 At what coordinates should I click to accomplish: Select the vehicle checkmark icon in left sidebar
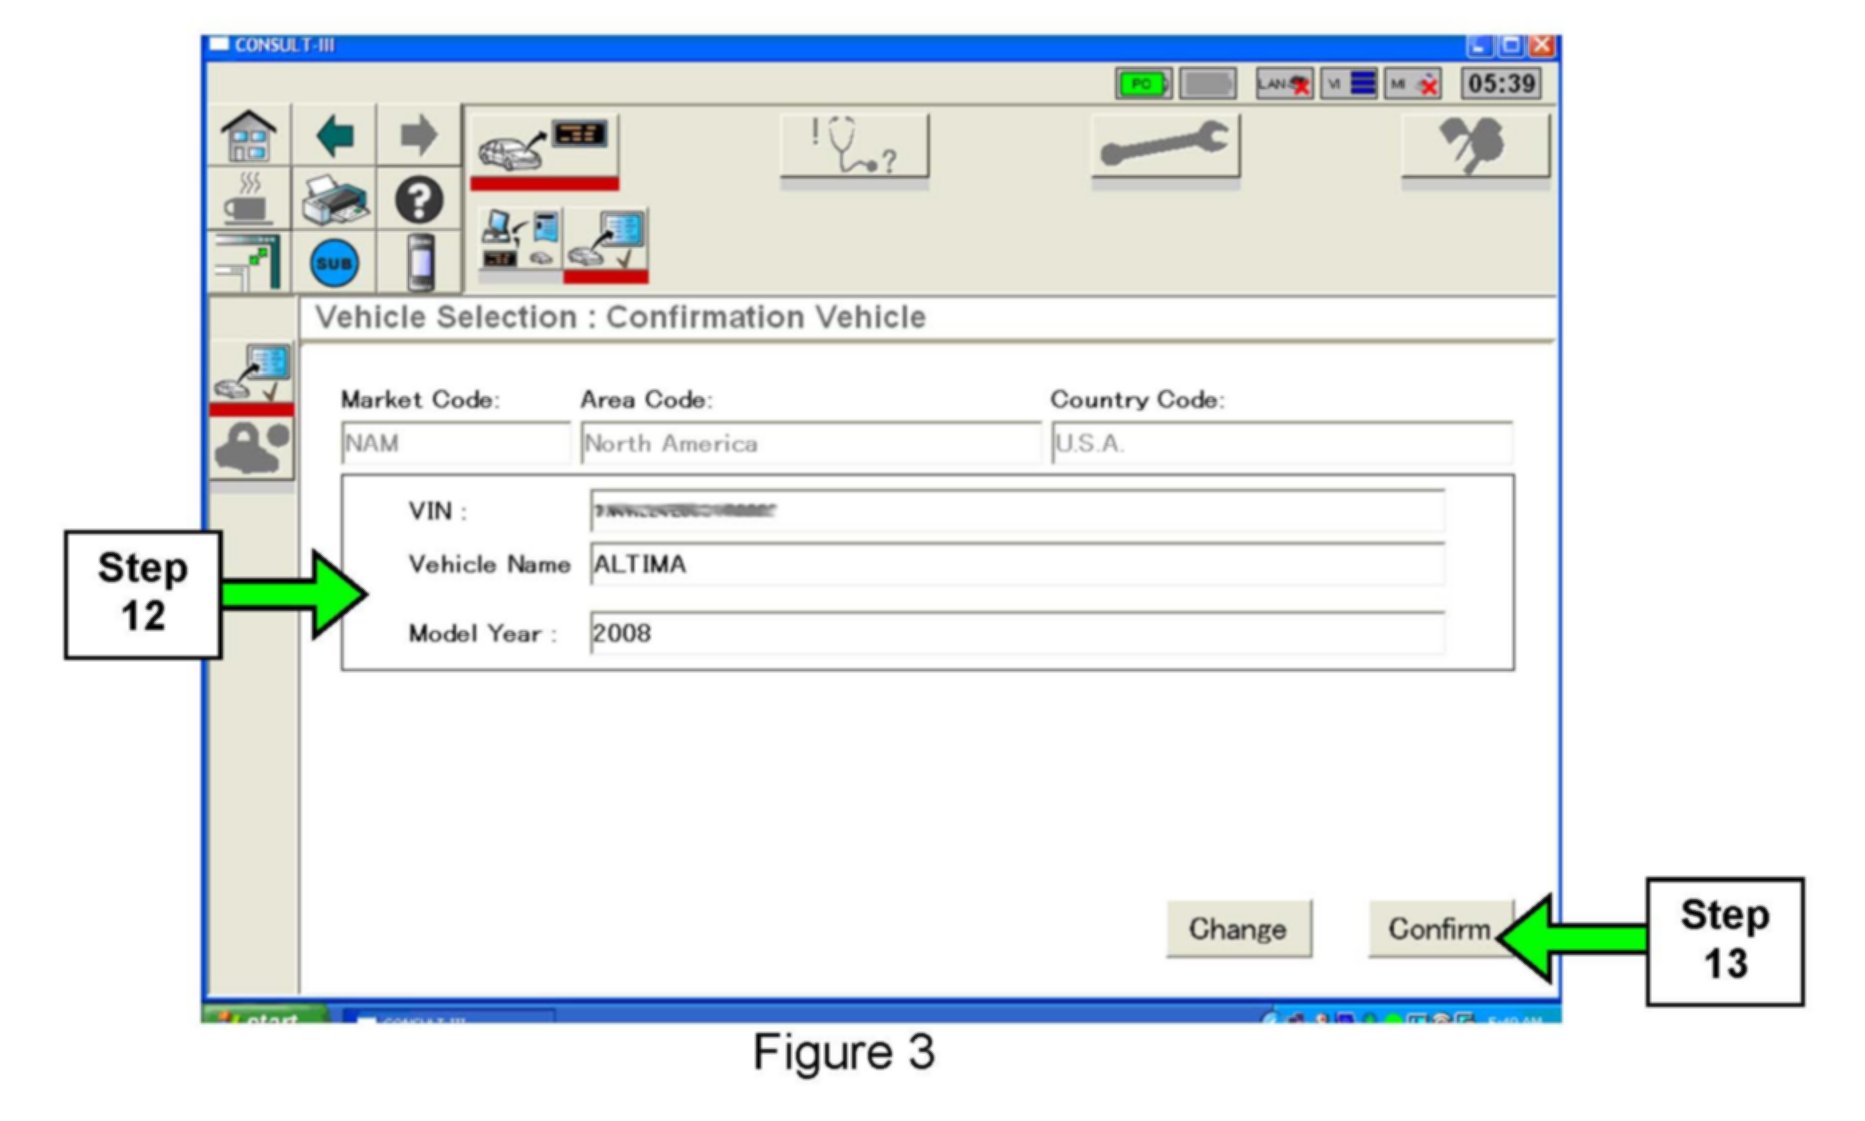[251, 374]
